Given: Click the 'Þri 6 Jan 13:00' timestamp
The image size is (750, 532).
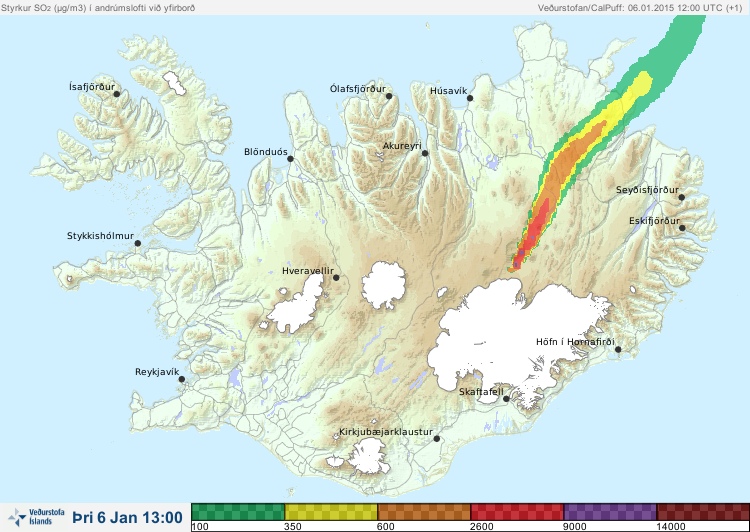Looking at the screenshot, I should click(x=128, y=517).
